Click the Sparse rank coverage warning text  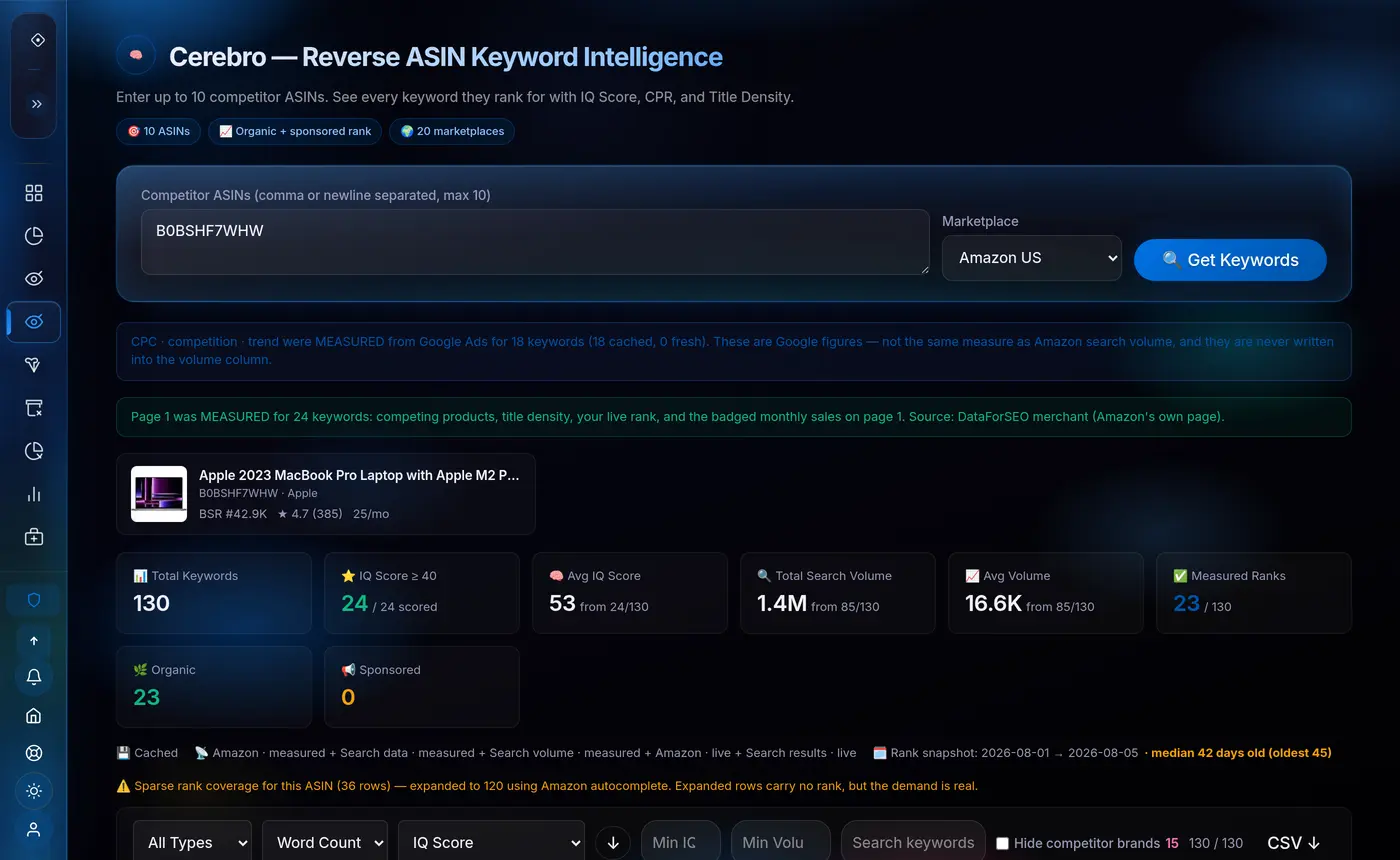click(x=547, y=786)
